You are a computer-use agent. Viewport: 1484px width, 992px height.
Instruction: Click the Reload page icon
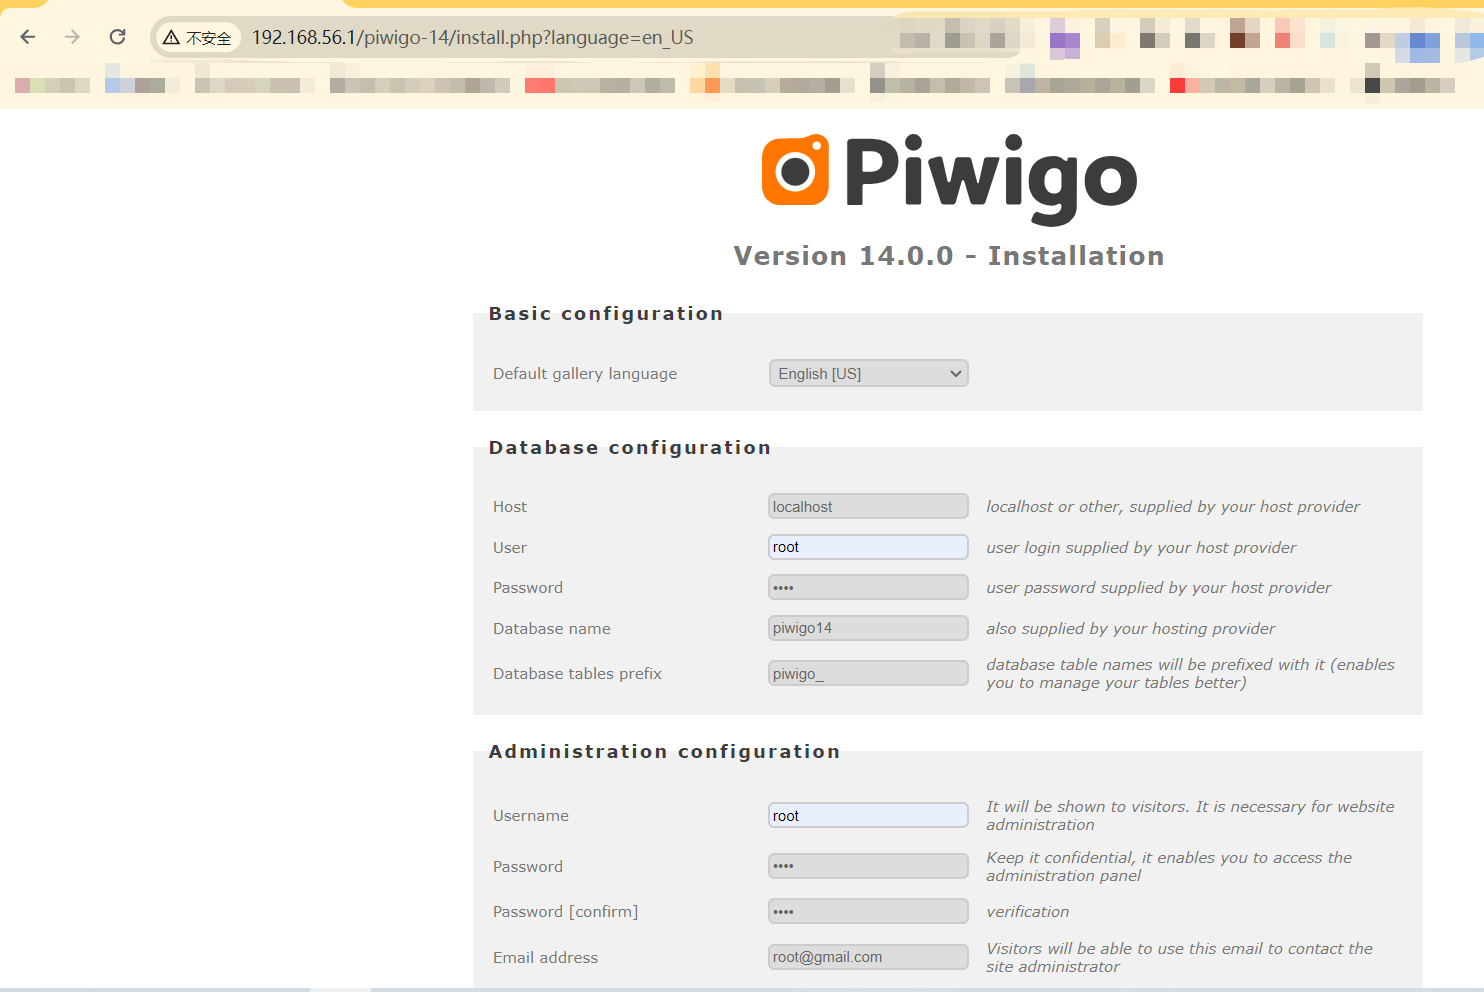(x=117, y=37)
